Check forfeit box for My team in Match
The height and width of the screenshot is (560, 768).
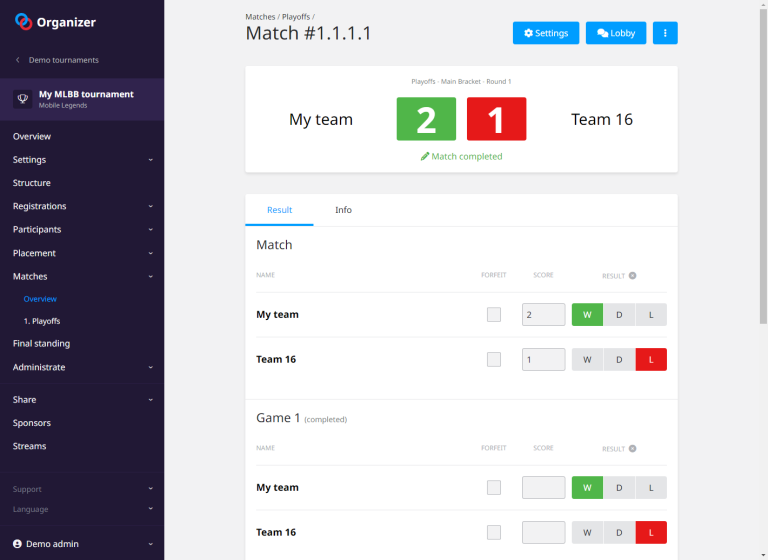494,314
